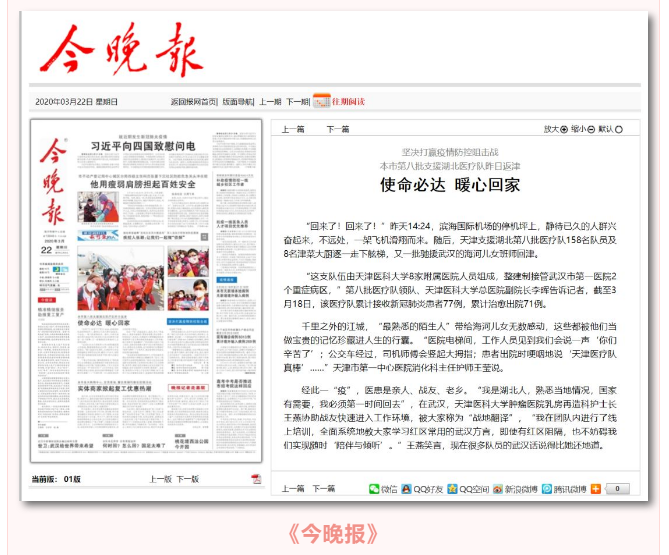Image resolution: width=669 pixels, height=555 pixels.
Task: Click subtitle 本市第八批支援湖北医疗队昨日返津
Action: (x=450, y=166)
